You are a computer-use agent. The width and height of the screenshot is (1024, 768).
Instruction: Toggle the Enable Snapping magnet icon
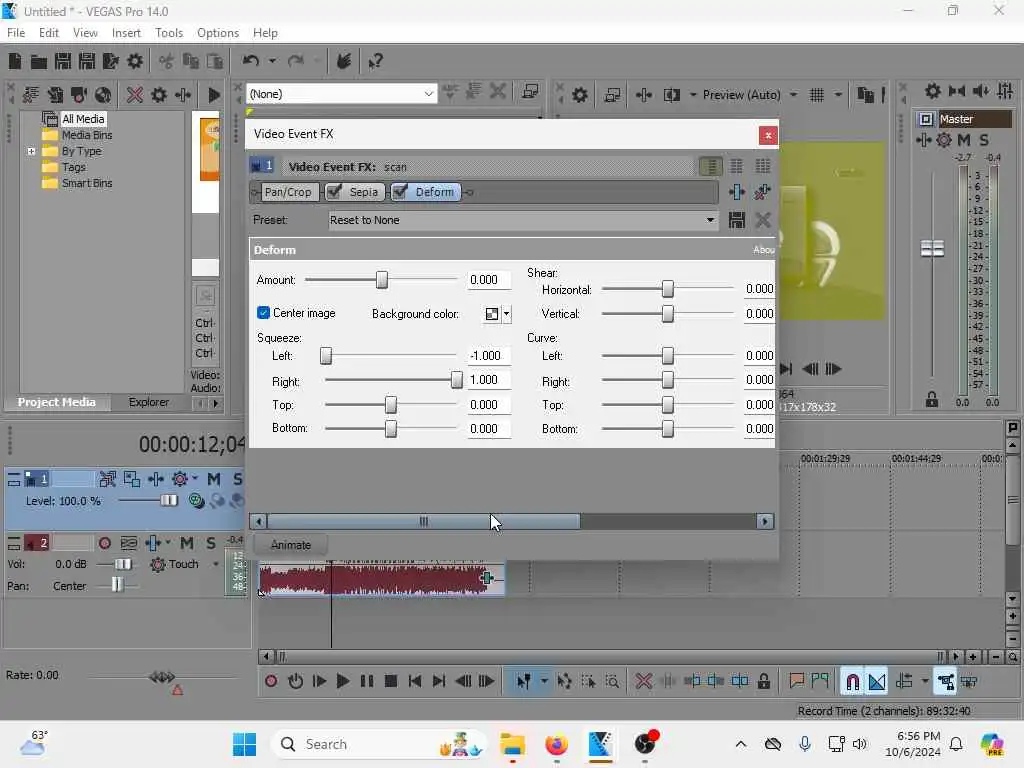click(x=852, y=682)
